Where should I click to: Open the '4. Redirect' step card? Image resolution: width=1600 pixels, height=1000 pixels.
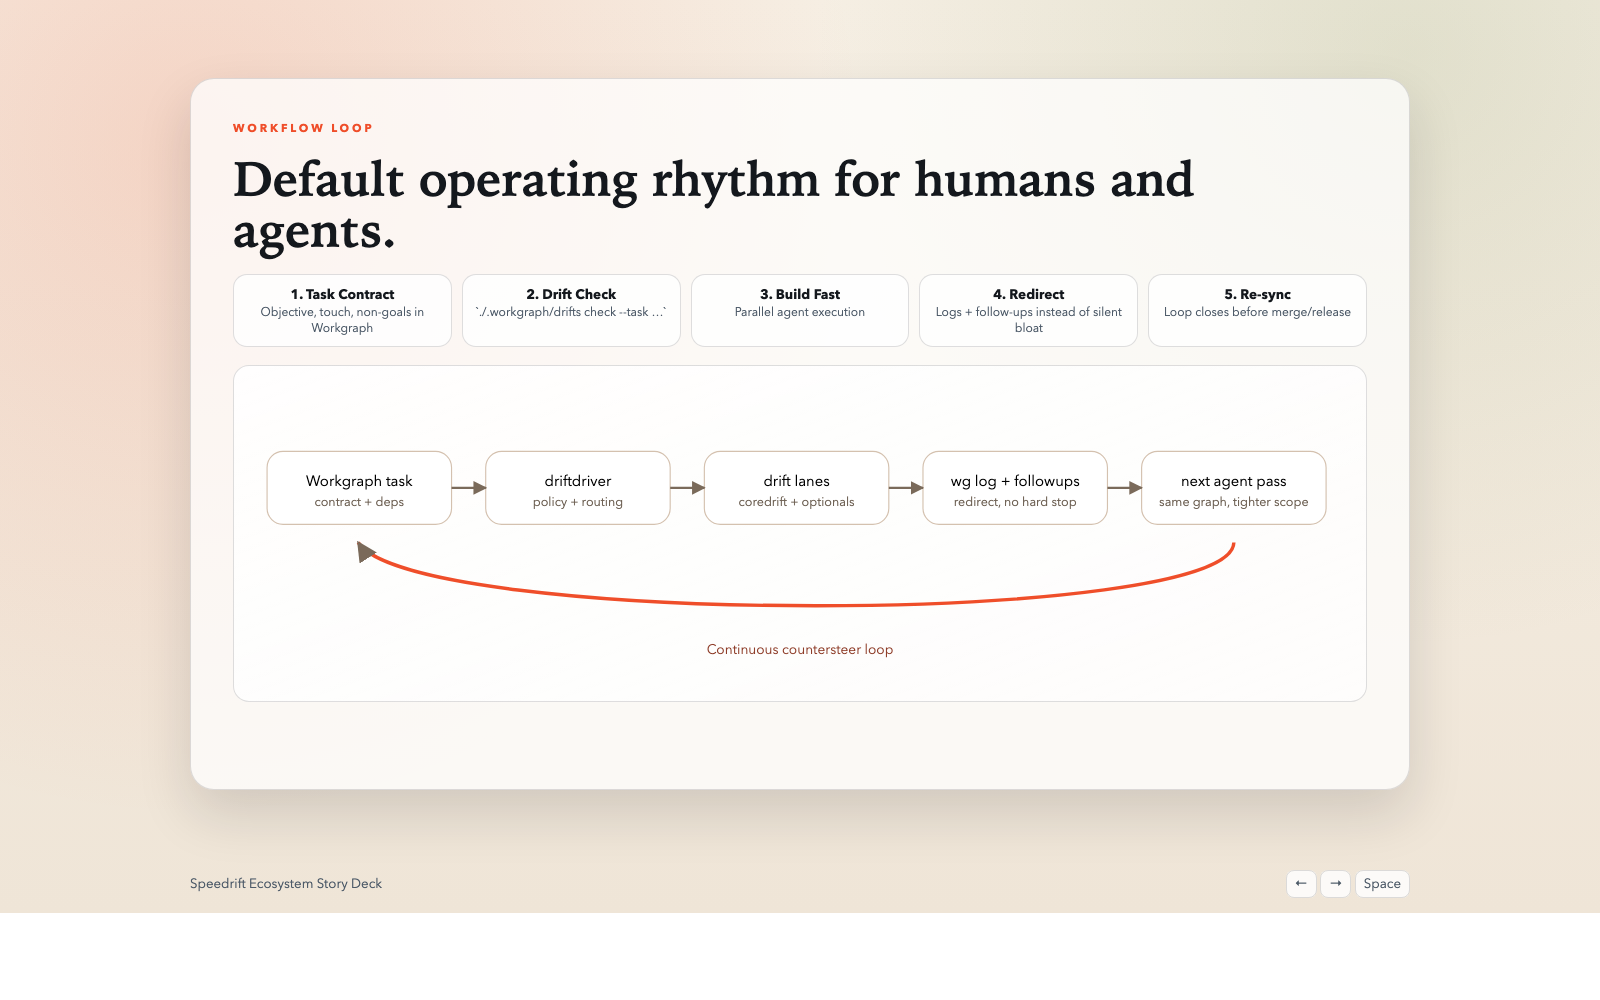1028,311
